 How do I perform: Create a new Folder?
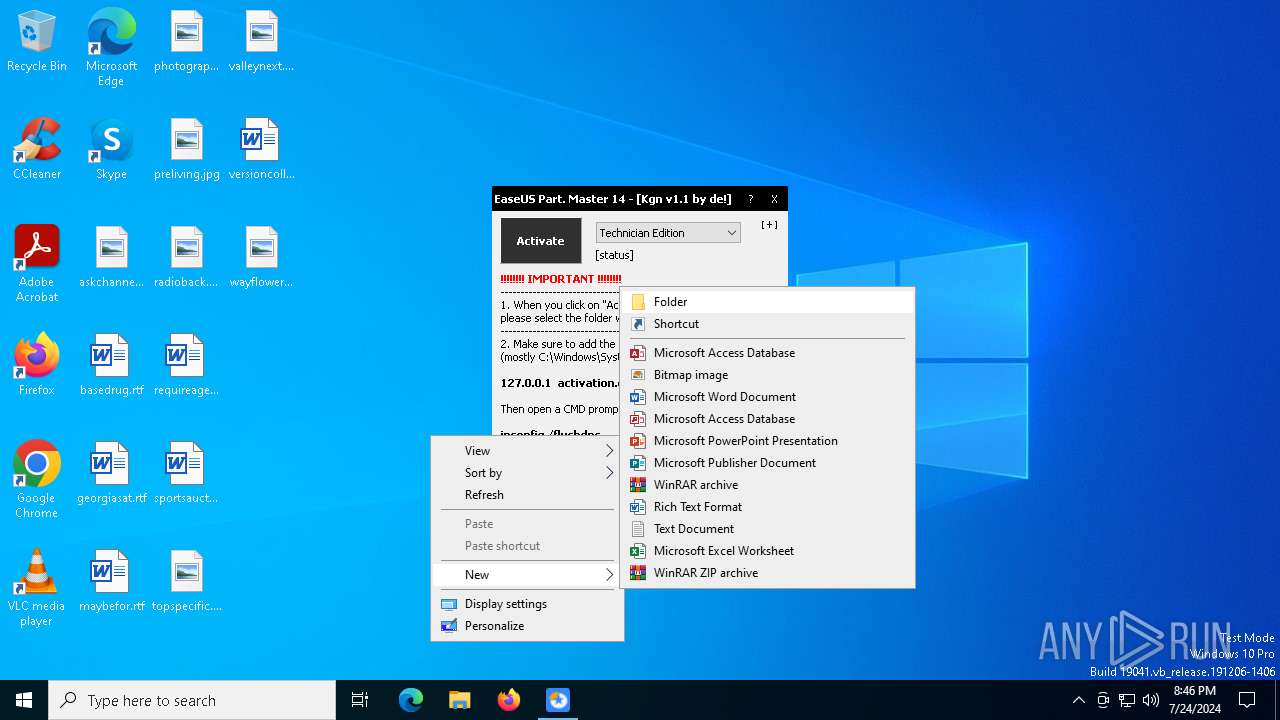(767, 302)
